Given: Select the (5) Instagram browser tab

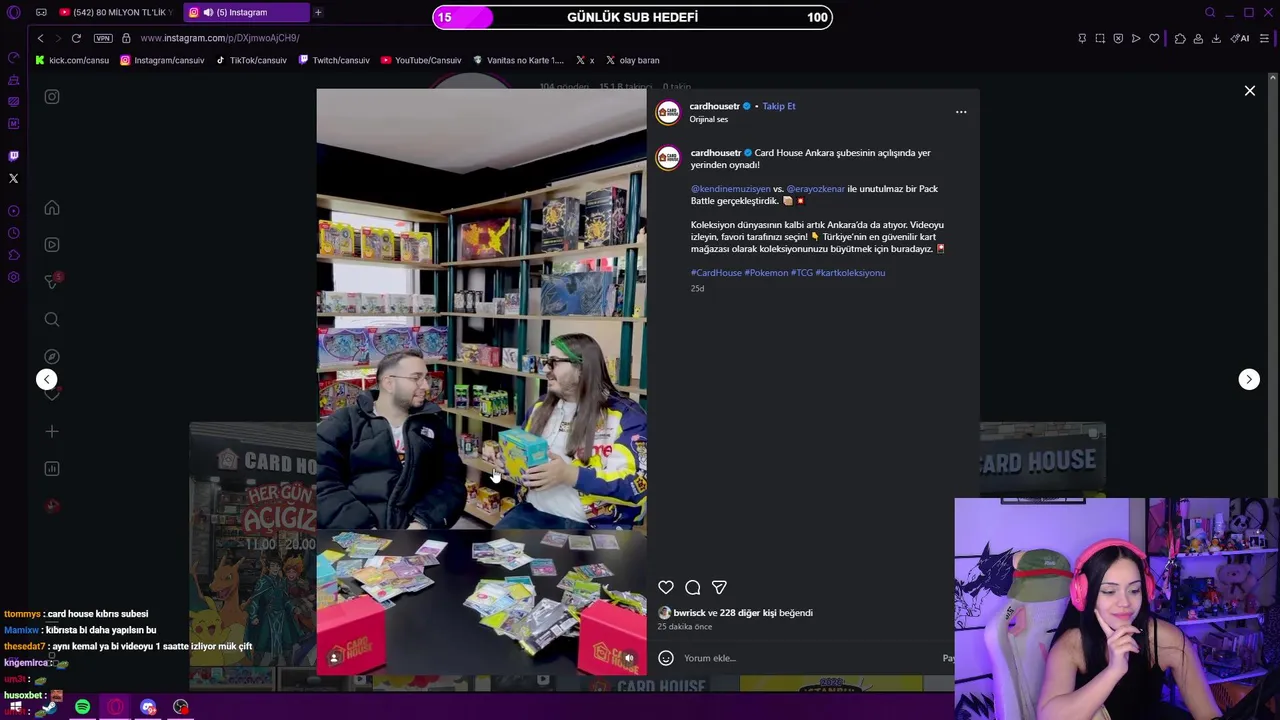Looking at the screenshot, I should (x=247, y=12).
